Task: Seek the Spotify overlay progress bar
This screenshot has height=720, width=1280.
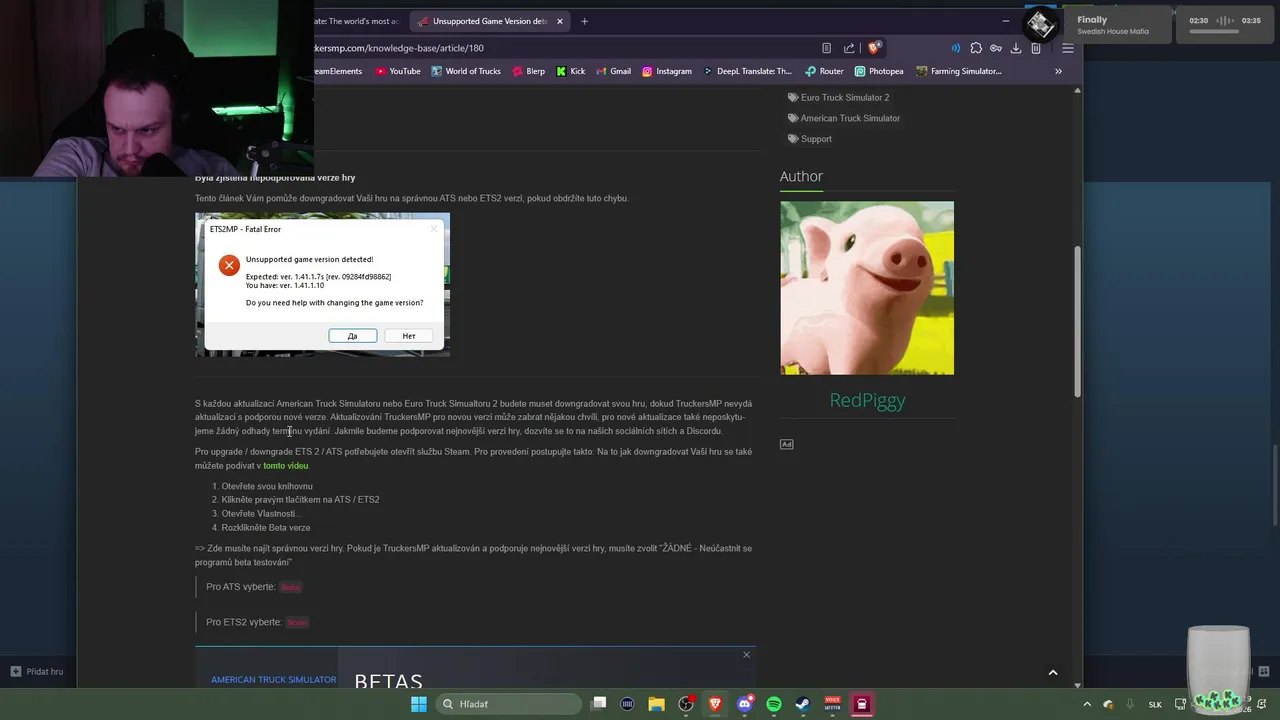Action: pos(1213,32)
